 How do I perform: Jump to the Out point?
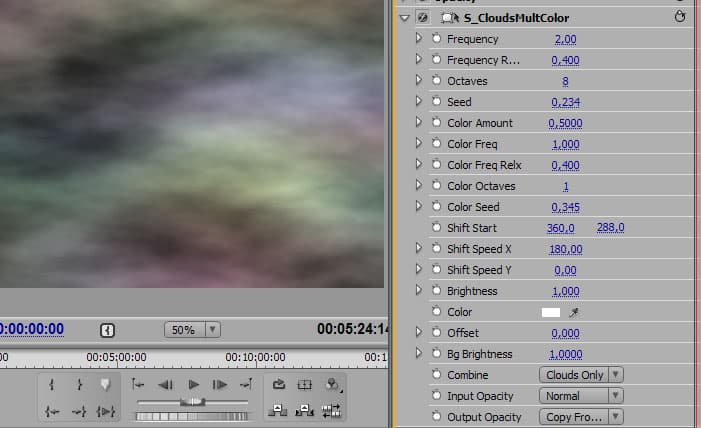tap(79, 411)
